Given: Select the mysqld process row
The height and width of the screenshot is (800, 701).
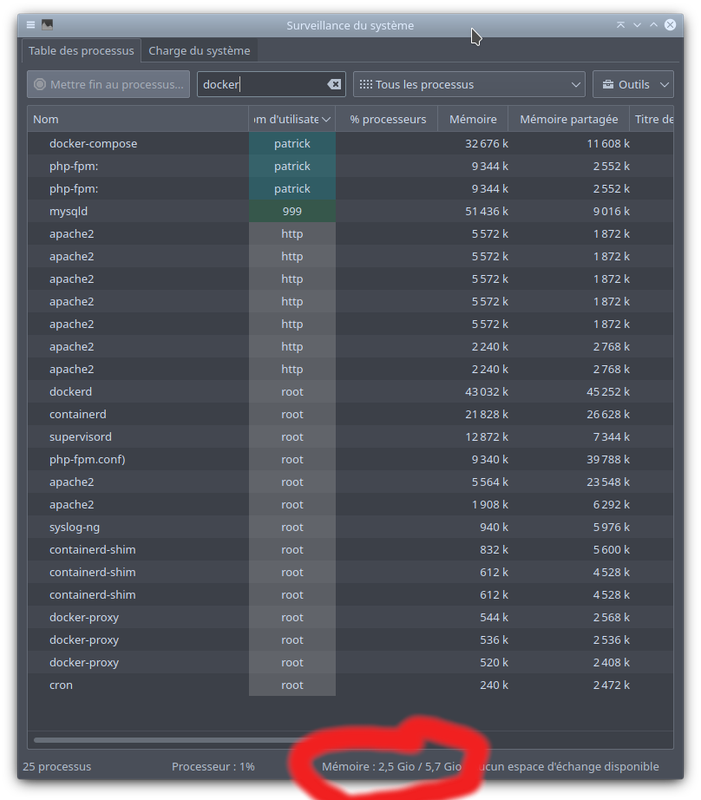Looking at the screenshot, I should point(350,211).
